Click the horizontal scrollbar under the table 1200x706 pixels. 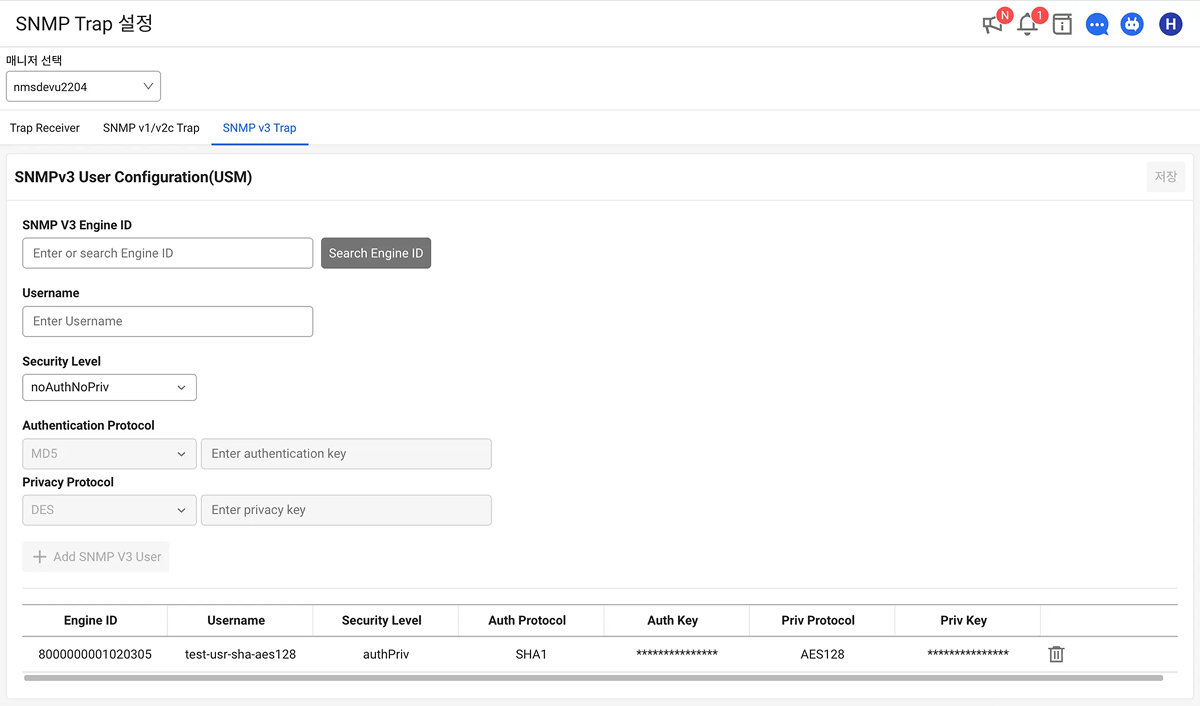point(593,678)
